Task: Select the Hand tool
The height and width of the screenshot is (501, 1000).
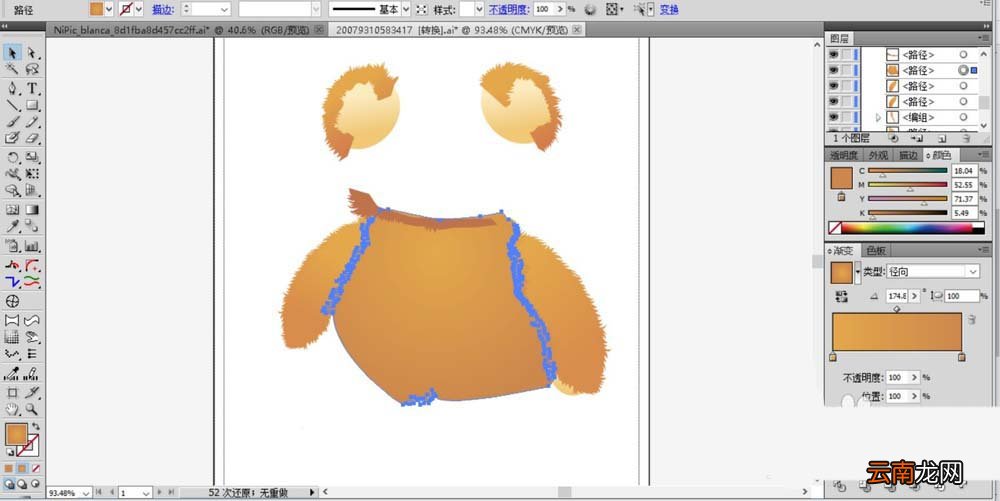Action: pos(12,409)
